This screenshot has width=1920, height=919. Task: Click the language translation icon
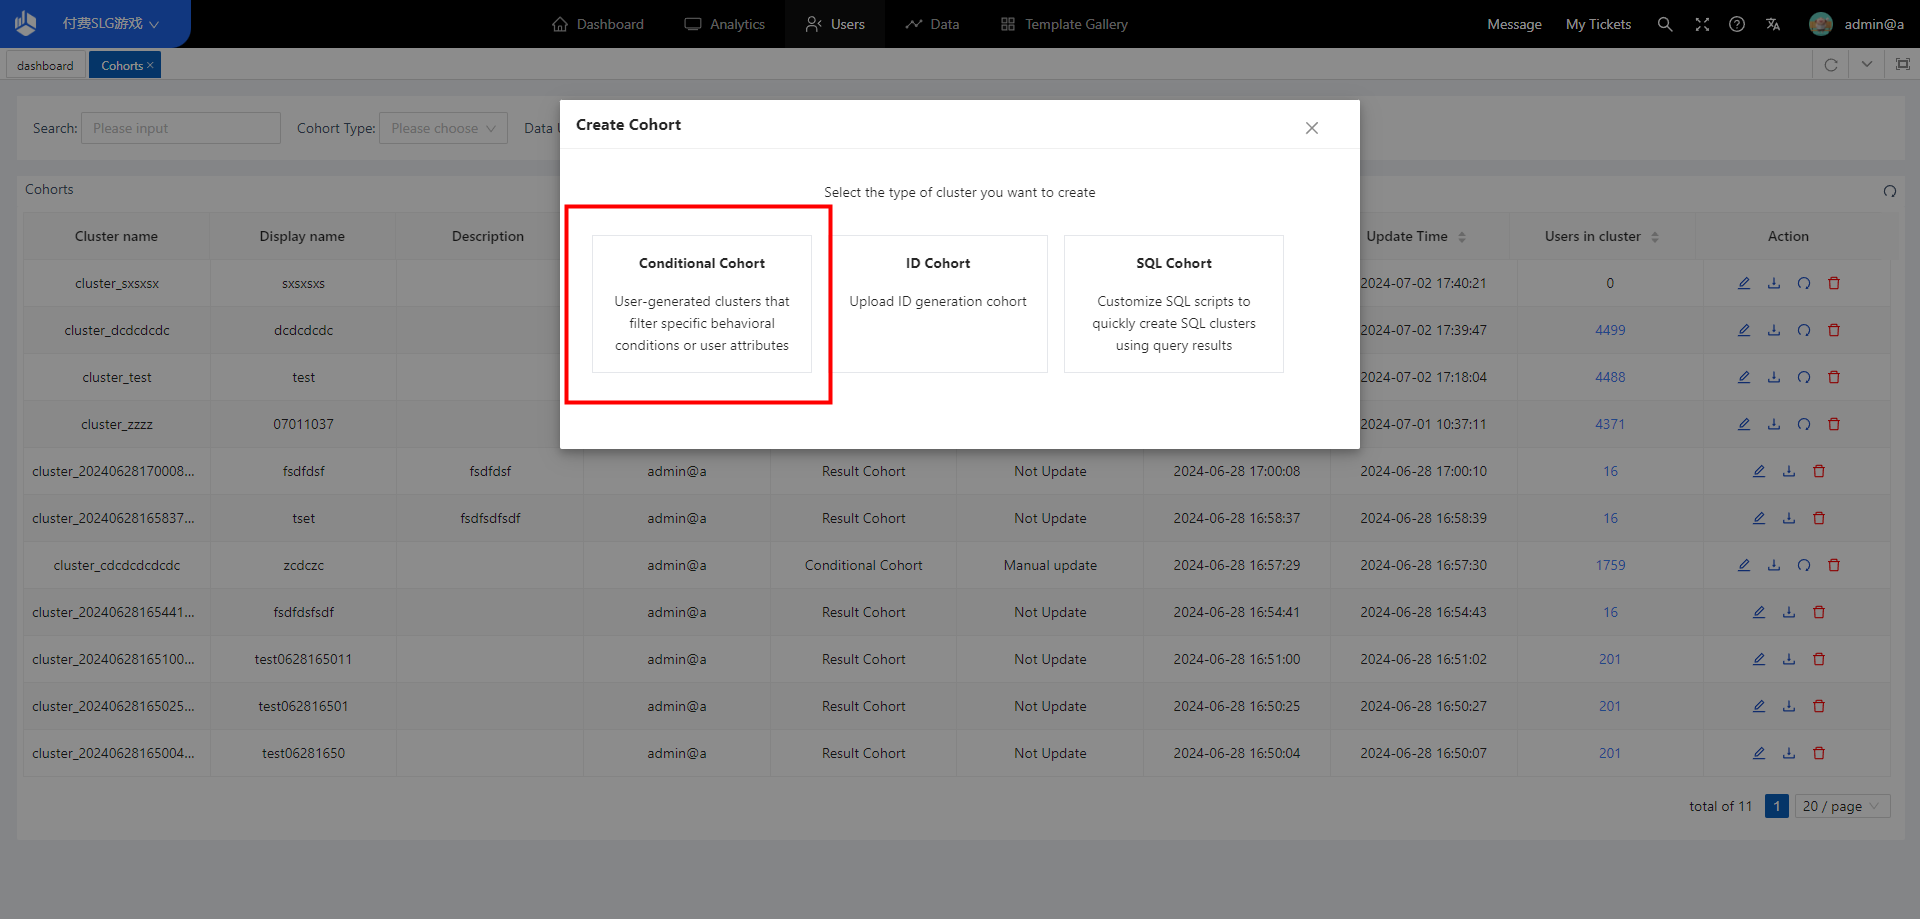click(x=1773, y=24)
